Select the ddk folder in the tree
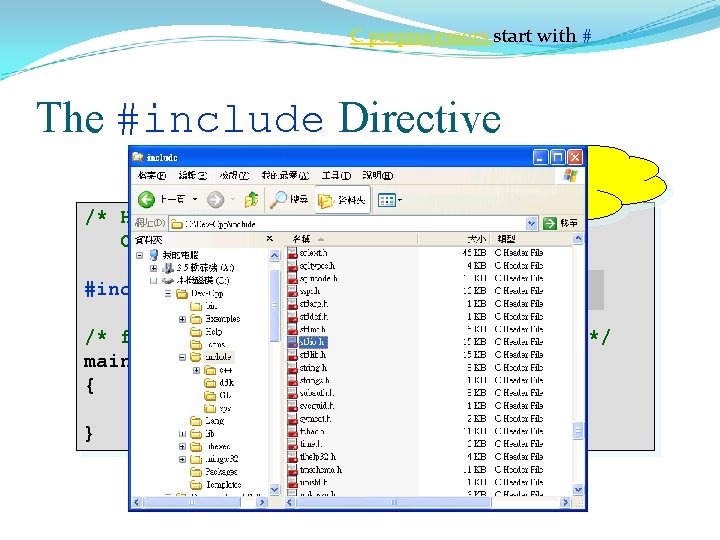 [219, 382]
